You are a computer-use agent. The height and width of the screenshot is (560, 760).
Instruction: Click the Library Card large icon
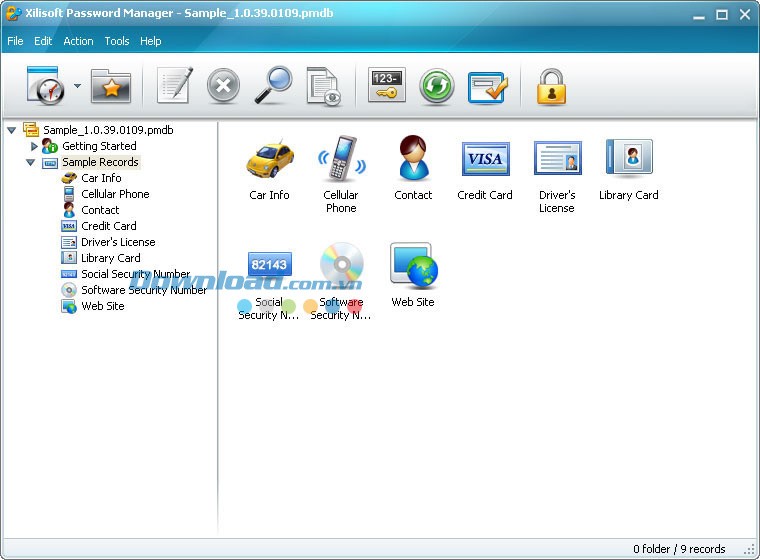pyautogui.click(x=629, y=157)
